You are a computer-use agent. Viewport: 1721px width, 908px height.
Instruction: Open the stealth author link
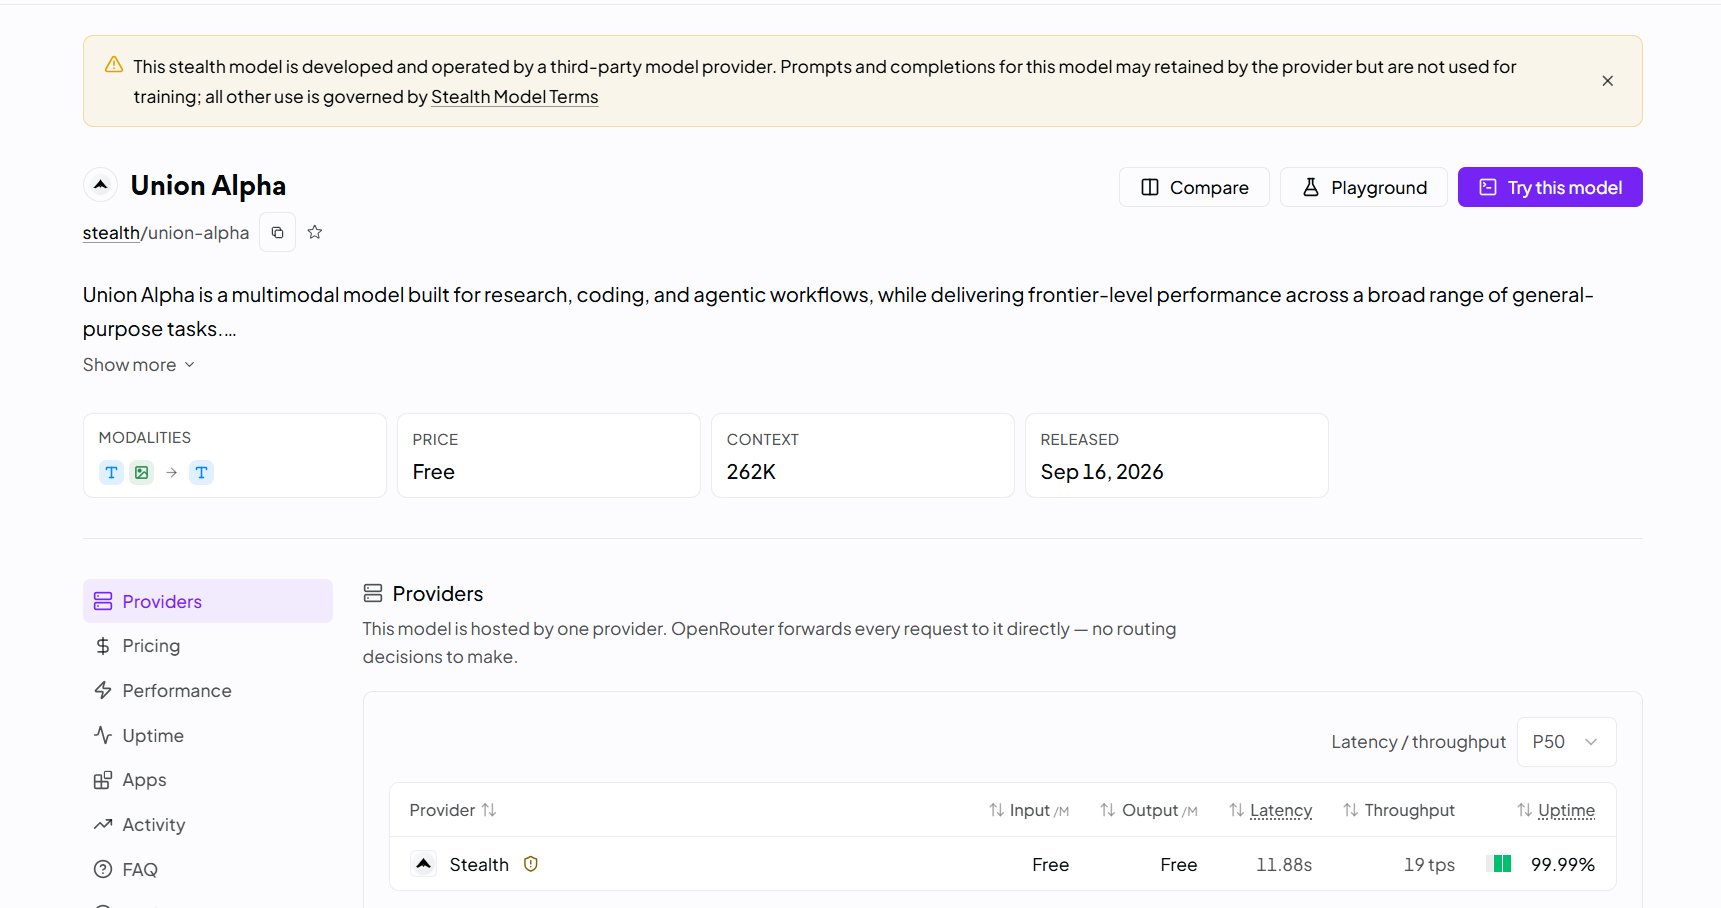[111, 233]
